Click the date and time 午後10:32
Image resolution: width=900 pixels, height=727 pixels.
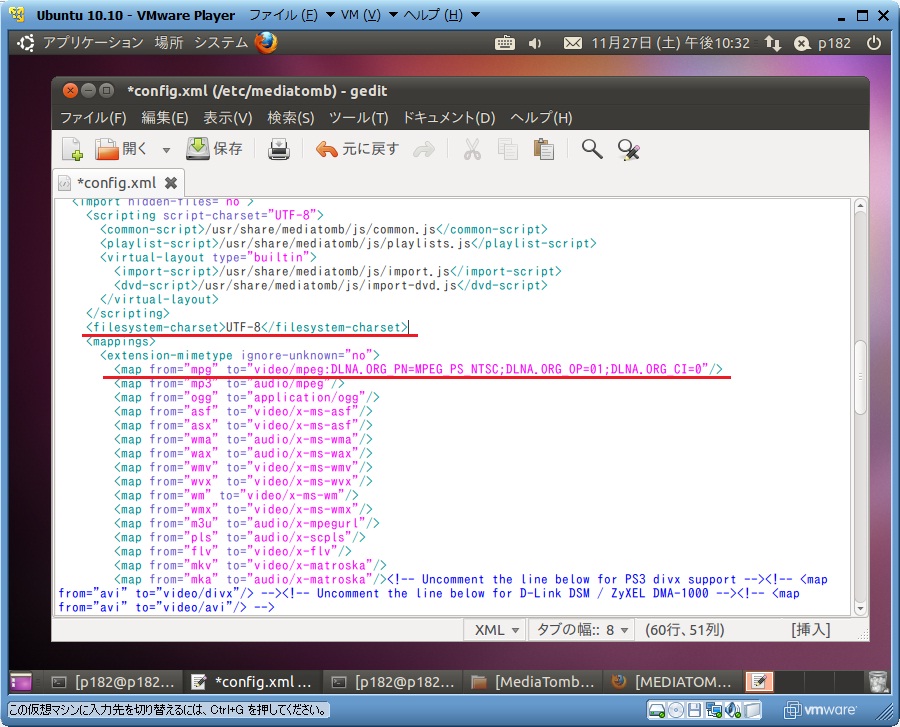click(x=670, y=43)
